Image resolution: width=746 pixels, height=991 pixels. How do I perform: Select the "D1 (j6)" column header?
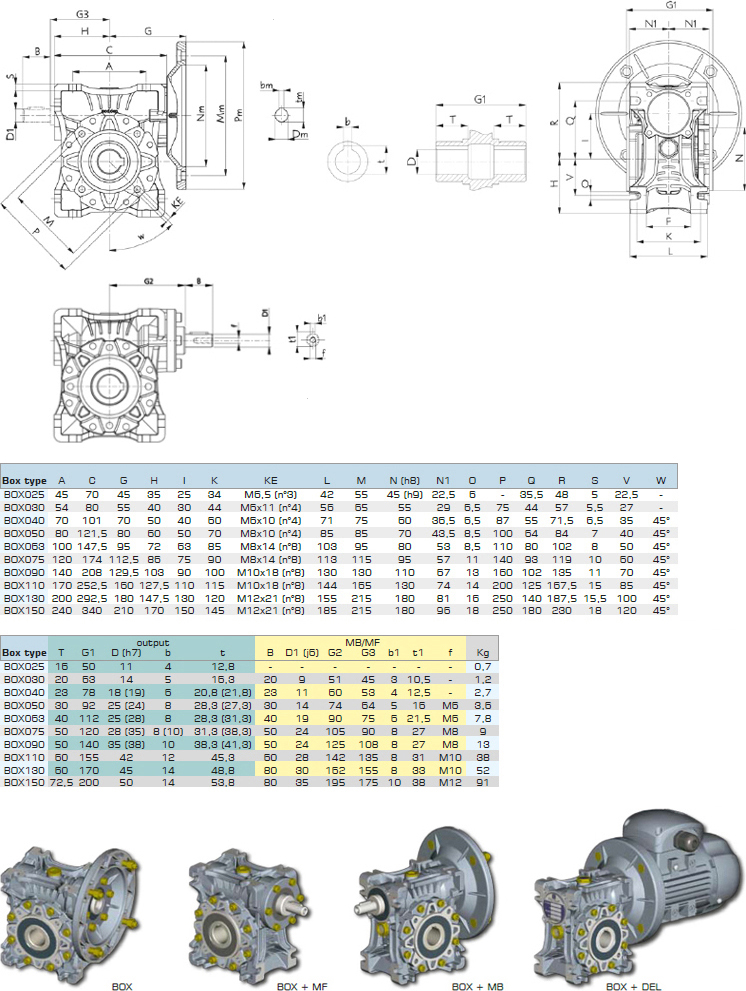tap(302, 652)
